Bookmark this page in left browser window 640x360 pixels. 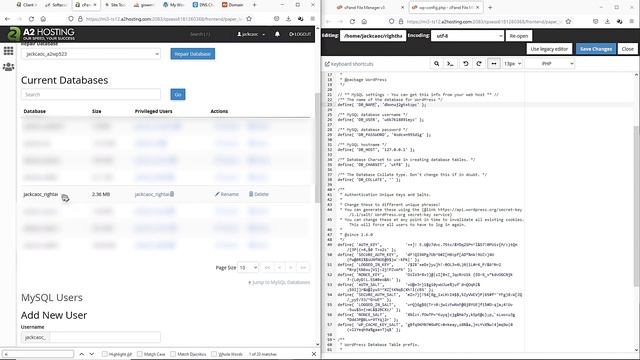(x=249, y=19)
